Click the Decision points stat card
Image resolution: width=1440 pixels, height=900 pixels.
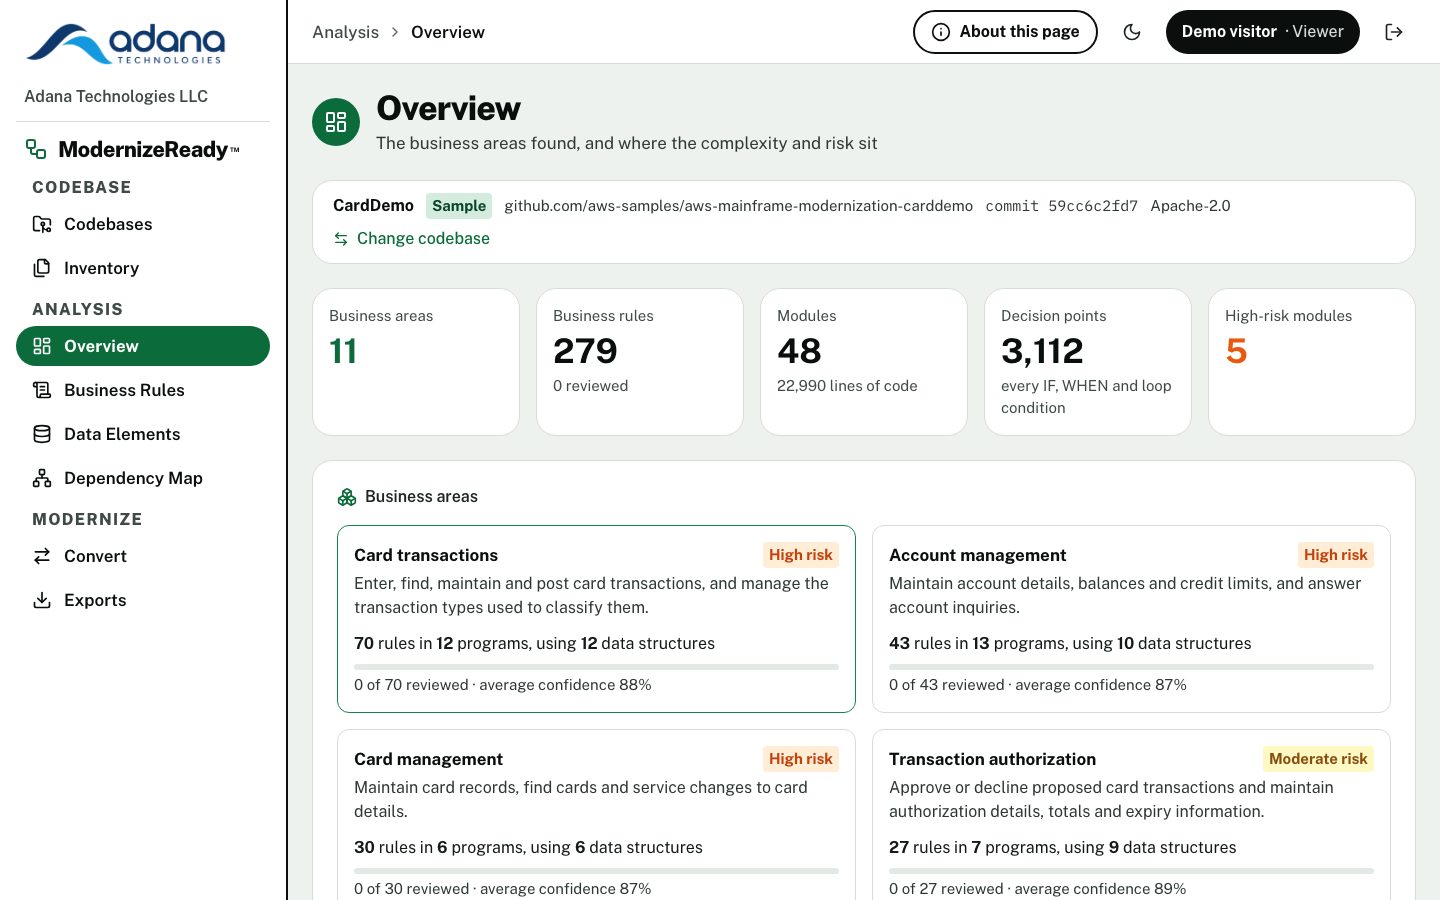[x=1088, y=362]
